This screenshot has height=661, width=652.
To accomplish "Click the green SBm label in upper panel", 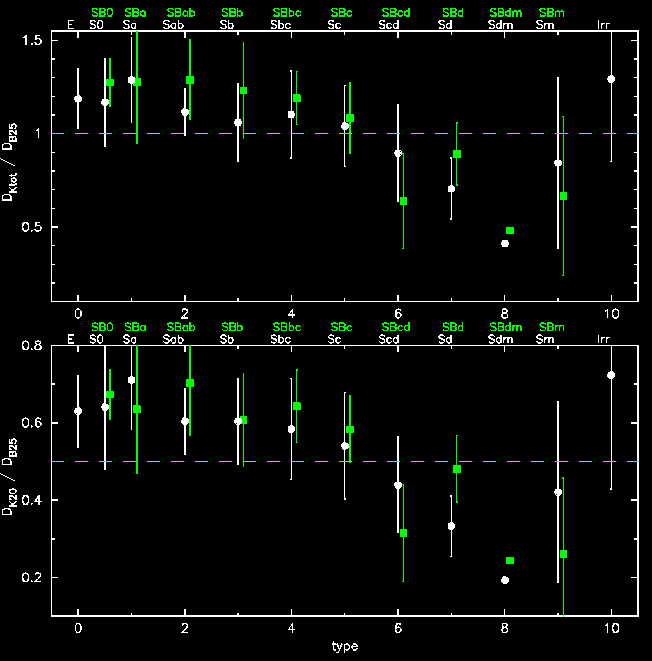I will pyautogui.click(x=552, y=13).
